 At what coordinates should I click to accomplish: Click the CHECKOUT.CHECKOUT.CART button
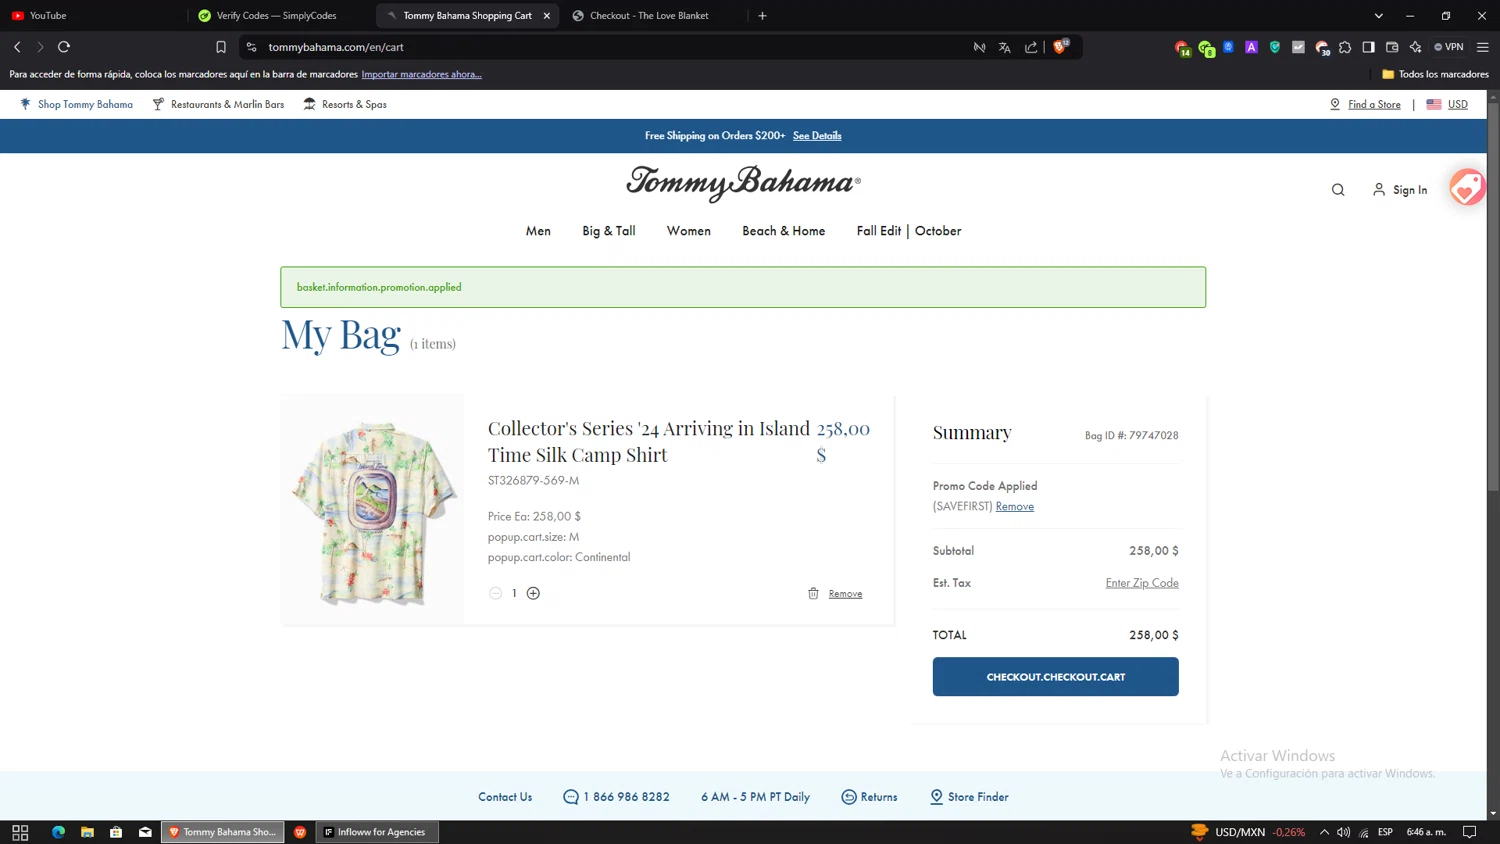tap(1055, 677)
